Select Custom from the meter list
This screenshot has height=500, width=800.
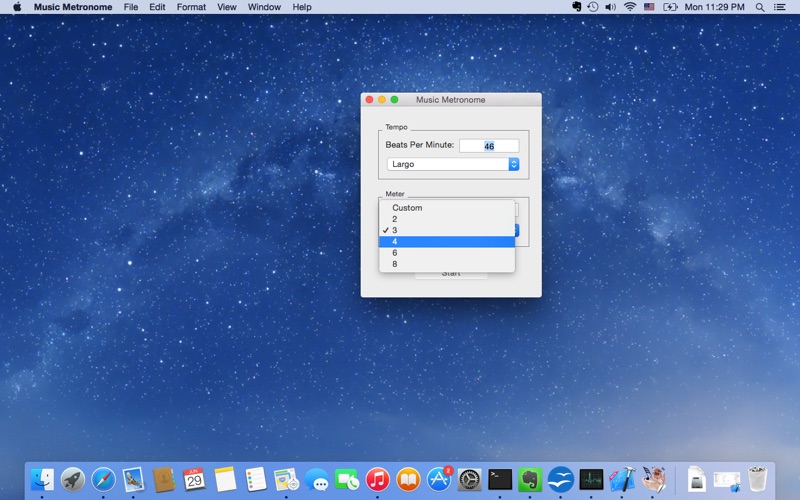[x=447, y=208]
